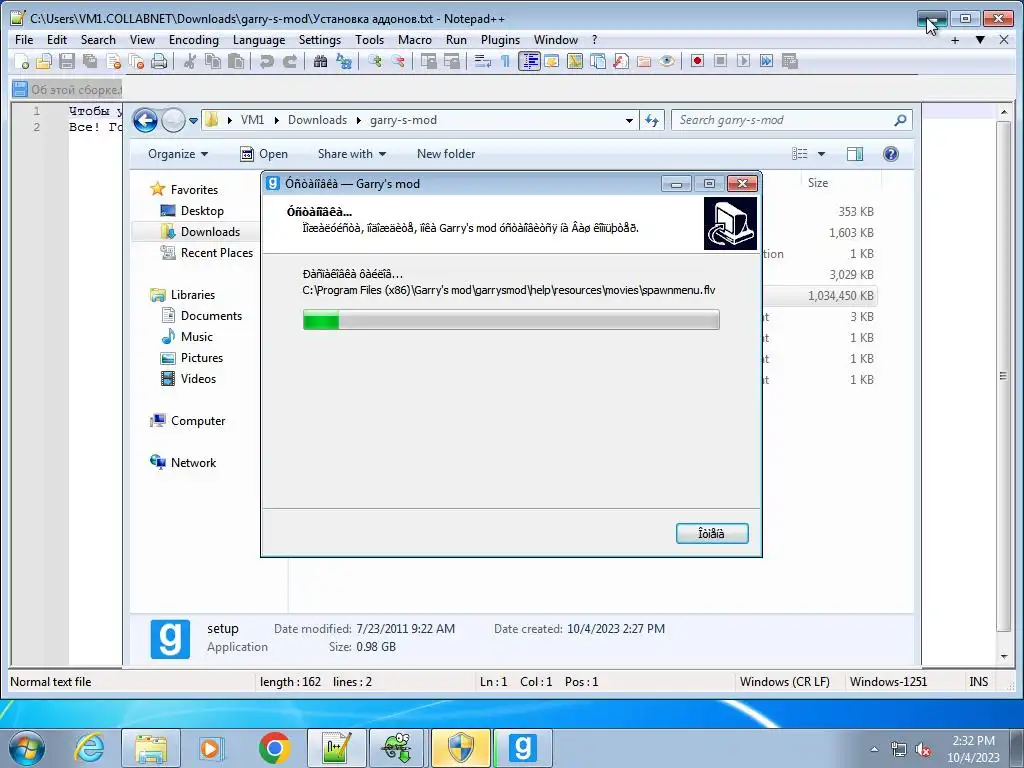Open Google Chrome from the taskbar
1024x768 pixels.
coord(274,748)
